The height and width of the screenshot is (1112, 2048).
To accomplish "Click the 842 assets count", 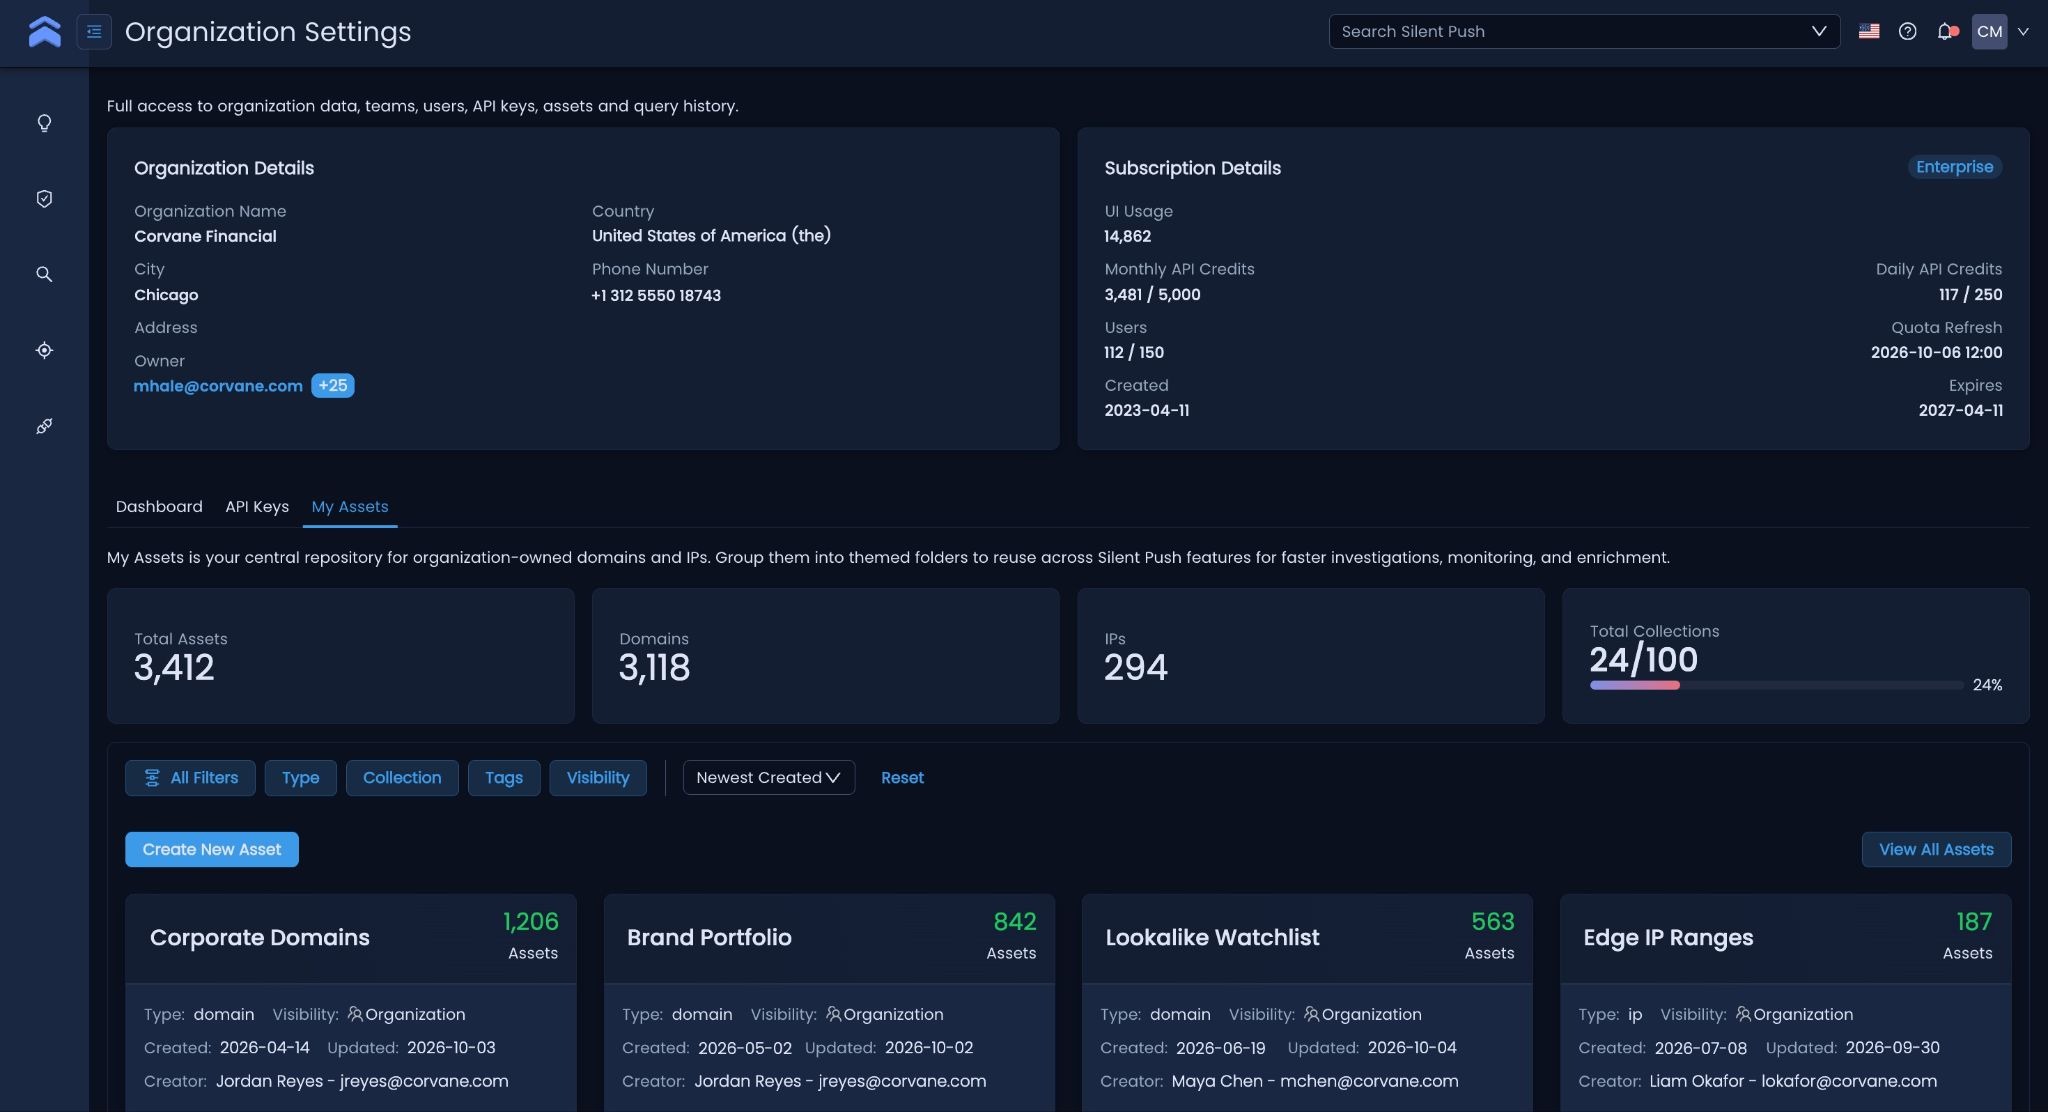I will coord(1014,921).
